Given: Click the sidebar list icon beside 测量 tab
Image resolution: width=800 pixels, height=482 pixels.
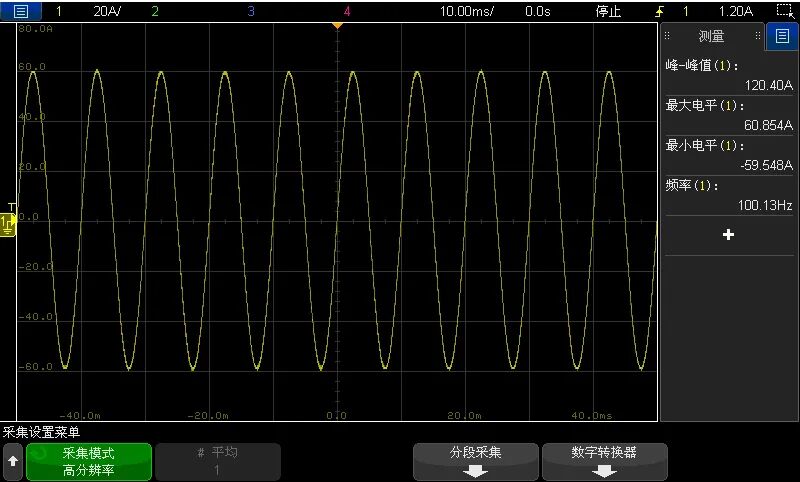Looking at the screenshot, I should click(782, 37).
